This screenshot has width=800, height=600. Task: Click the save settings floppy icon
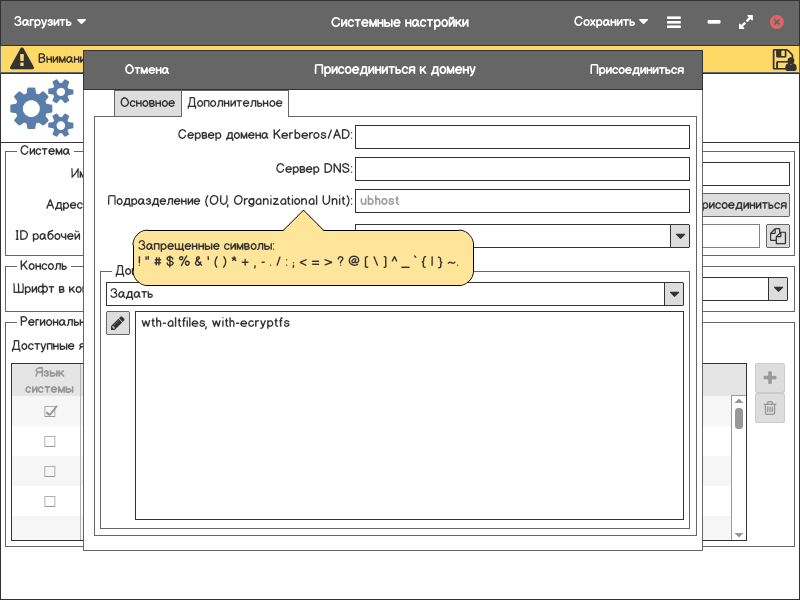(784, 59)
